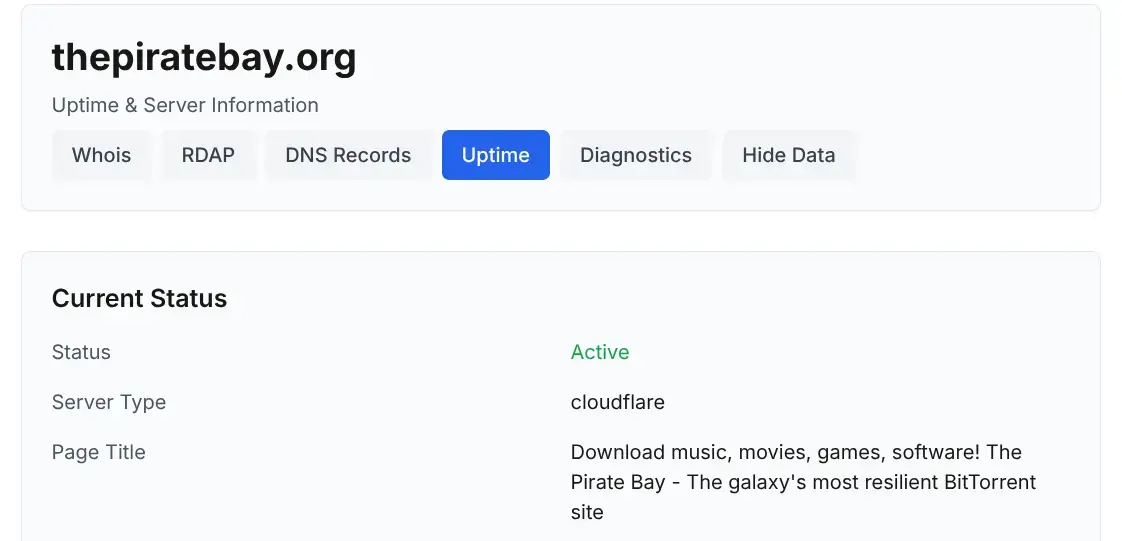1122x541 pixels.
Task: Click the active Uptime tab
Action: point(495,155)
